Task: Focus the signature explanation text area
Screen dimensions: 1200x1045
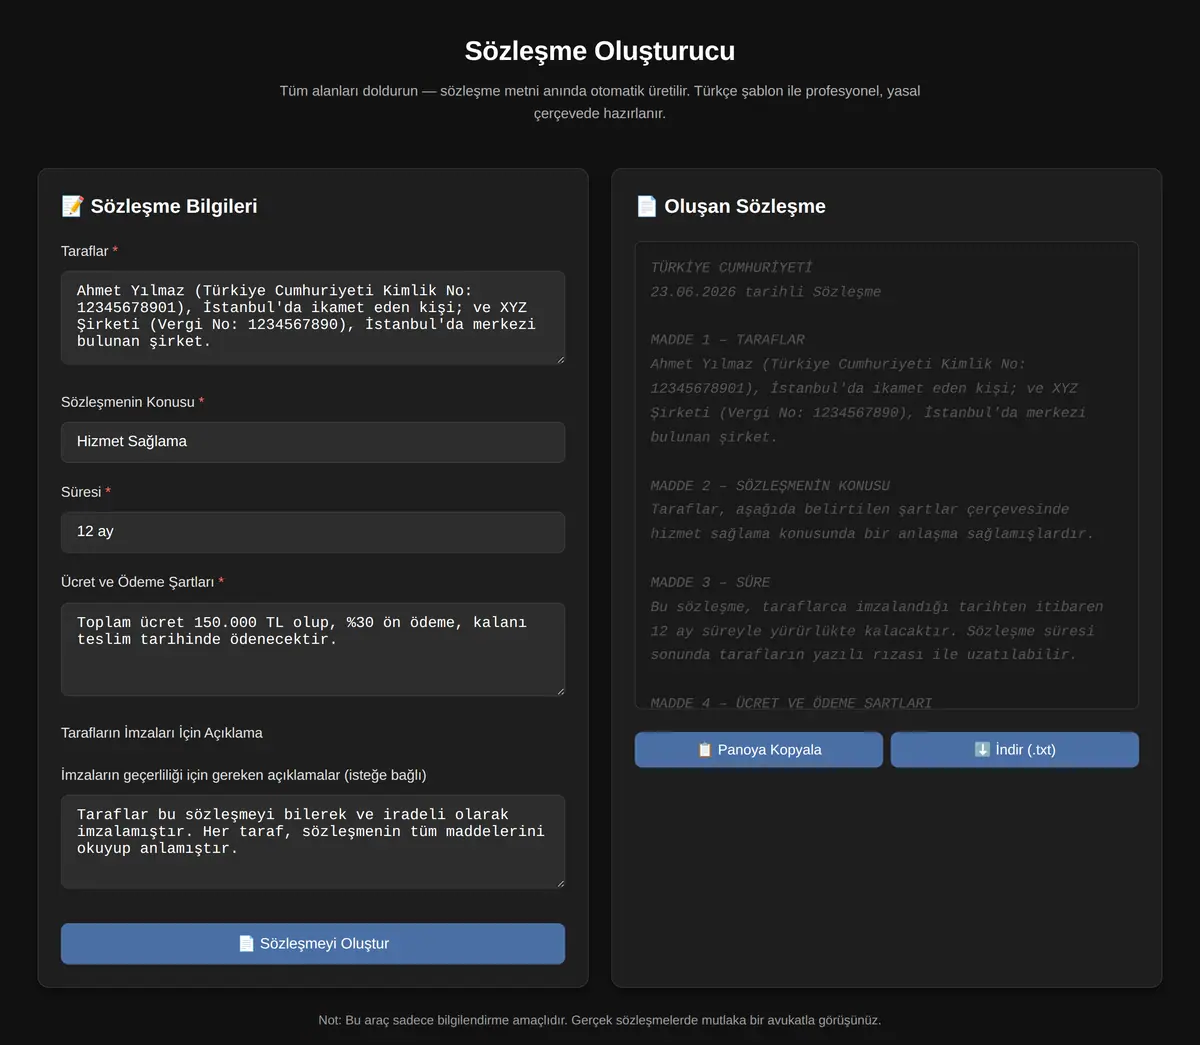Action: [x=313, y=841]
